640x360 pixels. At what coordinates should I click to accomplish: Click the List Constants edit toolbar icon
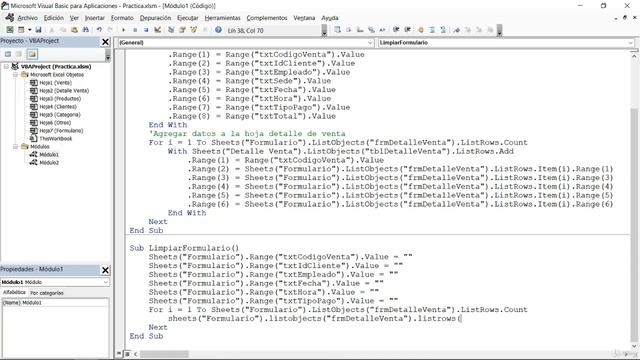(349, 30)
